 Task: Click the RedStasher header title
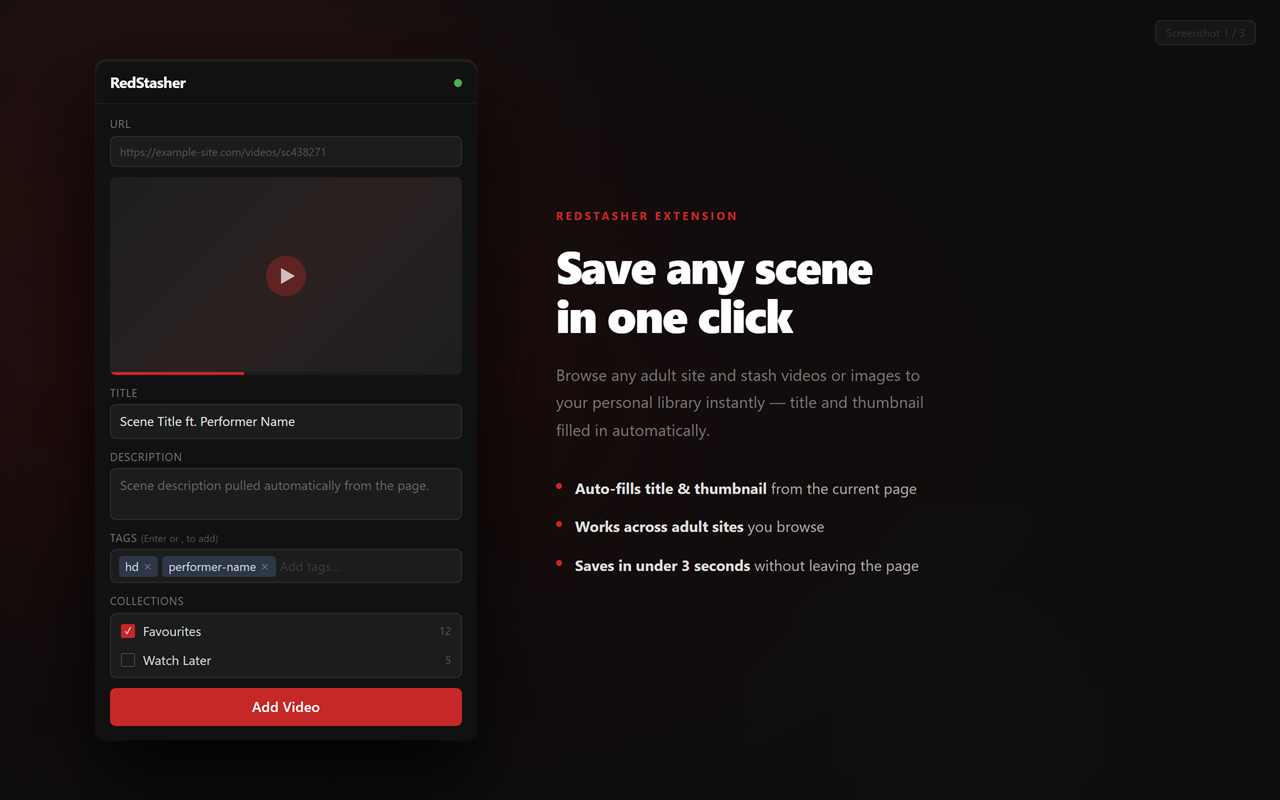coord(148,83)
